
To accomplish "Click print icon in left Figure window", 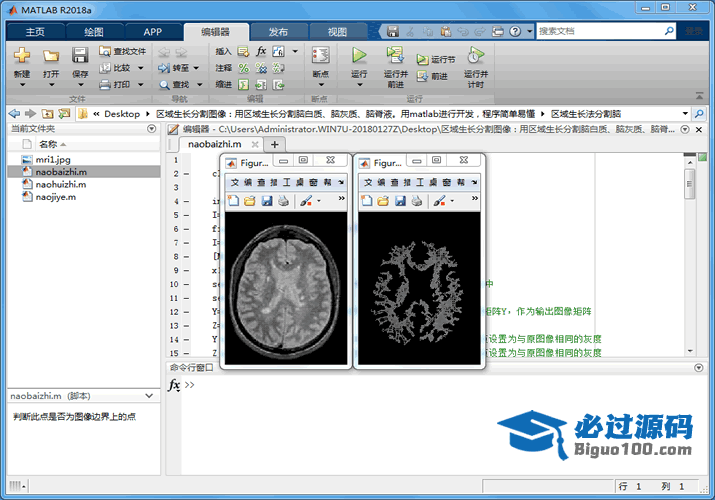I will [284, 201].
